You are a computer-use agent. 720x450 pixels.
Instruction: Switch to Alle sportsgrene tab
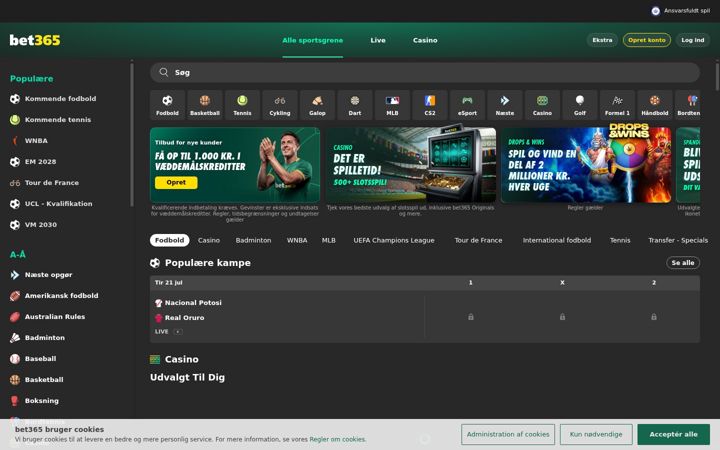pyautogui.click(x=313, y=40)
